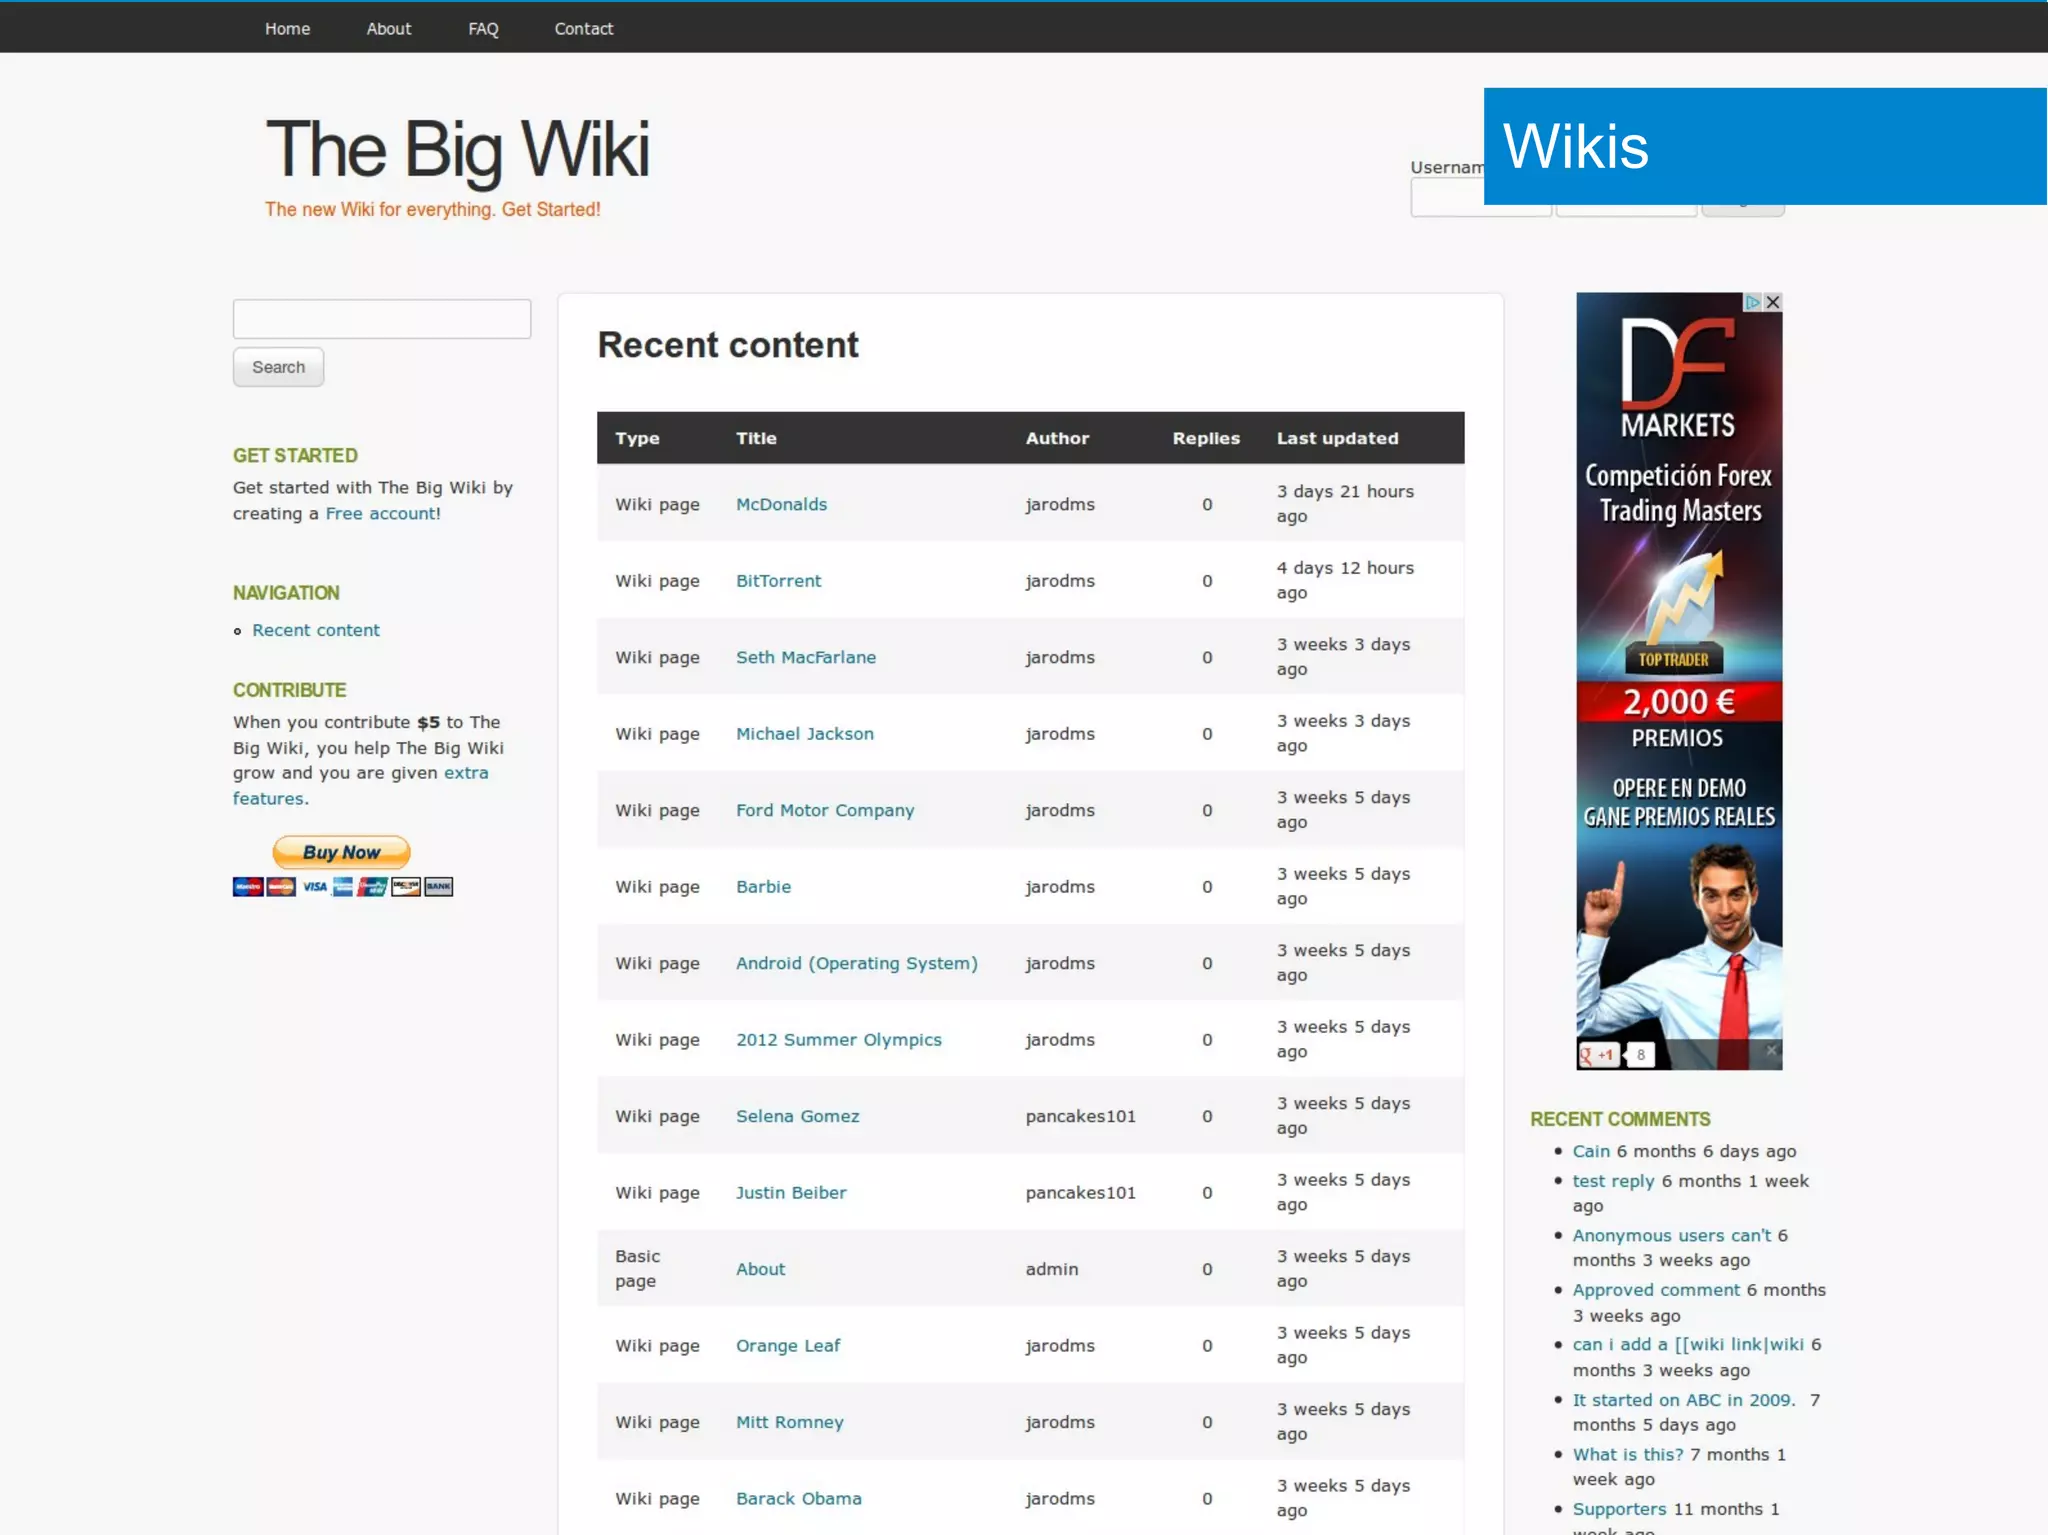Open the Barbie wiki page

click(x=763, y=886)
